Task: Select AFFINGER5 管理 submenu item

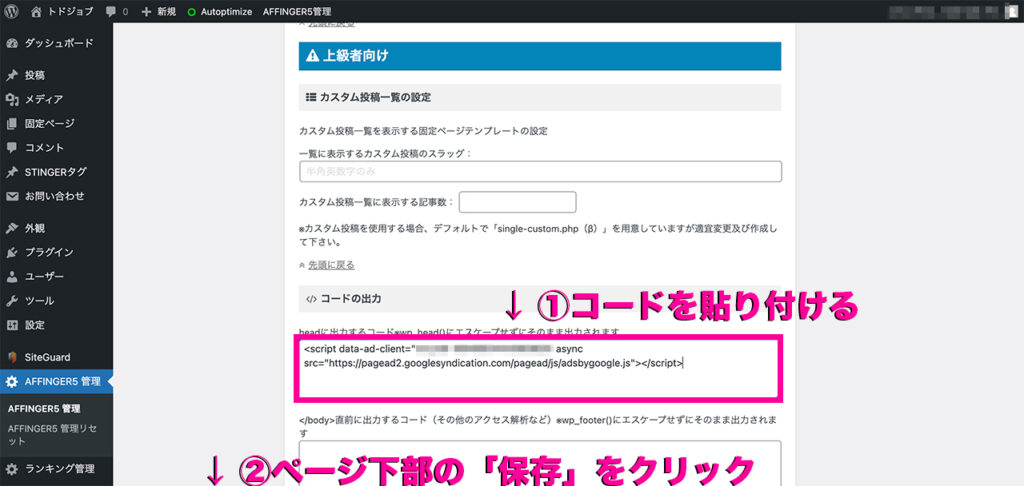Action: [44, 409]
